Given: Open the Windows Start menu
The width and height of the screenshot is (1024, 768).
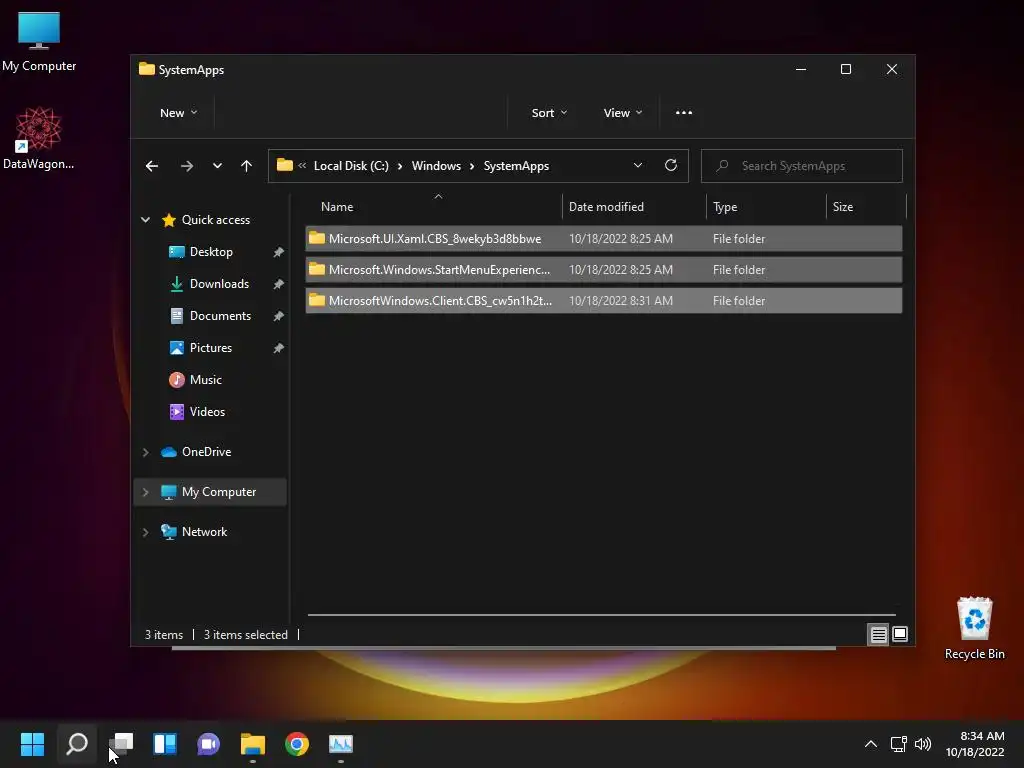Looking at the screenshot, I should pos(32,744).
